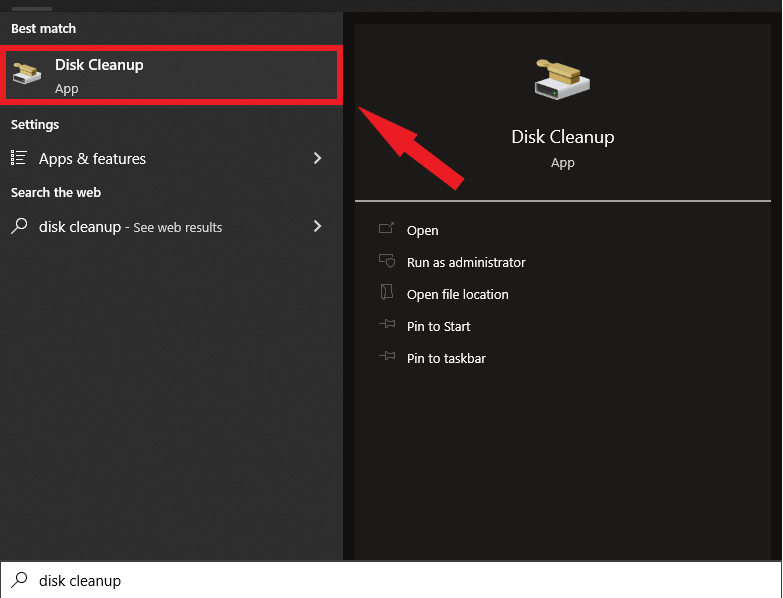Select Run as administrator
Screen dimensions: 783x598
tap(466, 263)
